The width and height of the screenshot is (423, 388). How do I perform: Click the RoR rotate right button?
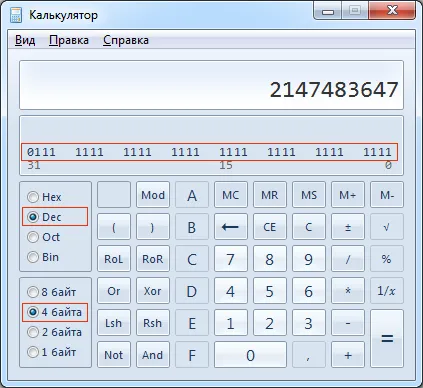[x=153, y=259]
